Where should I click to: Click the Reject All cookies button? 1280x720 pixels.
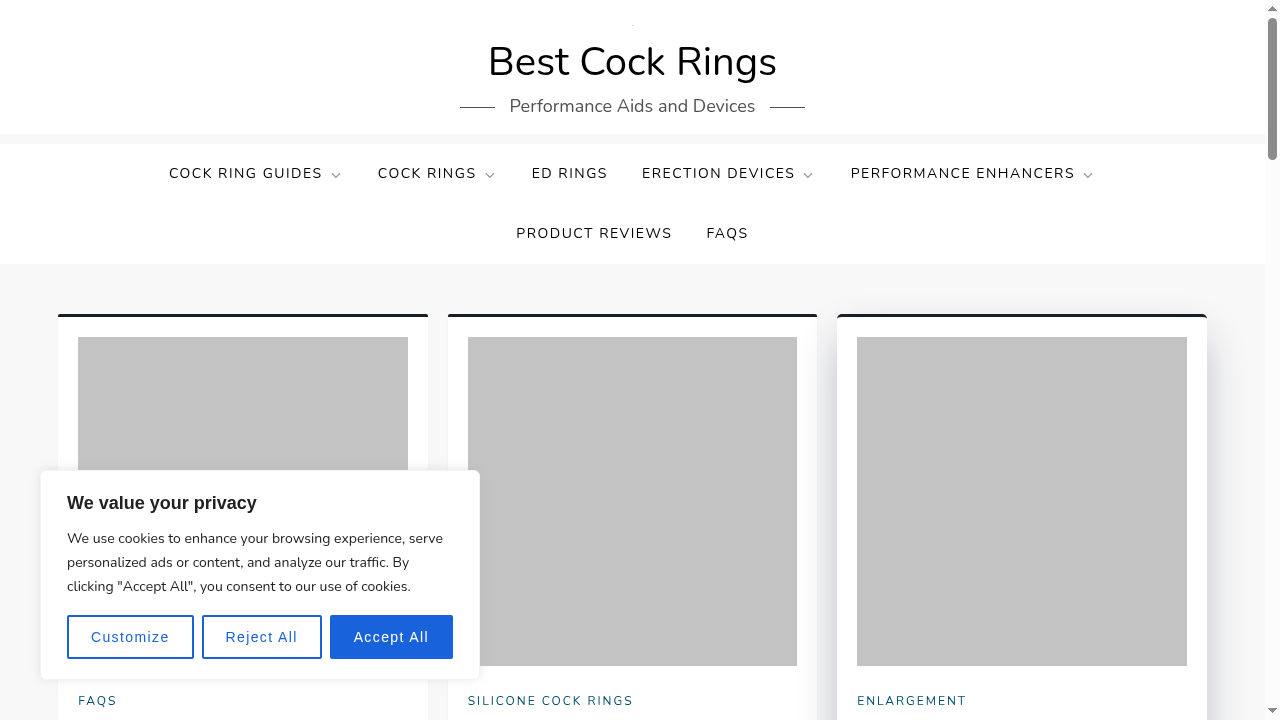(261, 637)
